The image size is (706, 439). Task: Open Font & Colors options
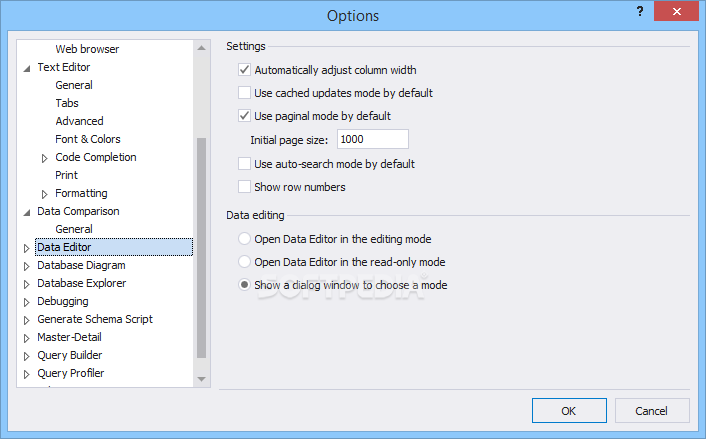pos(88,139)
